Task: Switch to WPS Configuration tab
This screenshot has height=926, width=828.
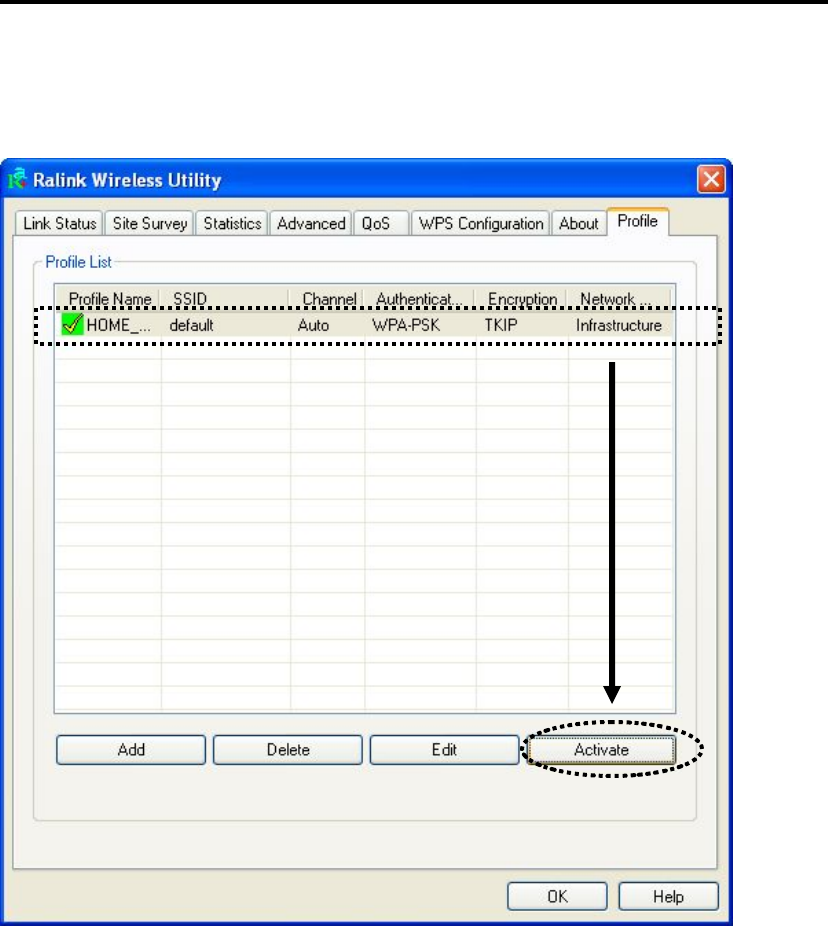Action: pos(480,223)
